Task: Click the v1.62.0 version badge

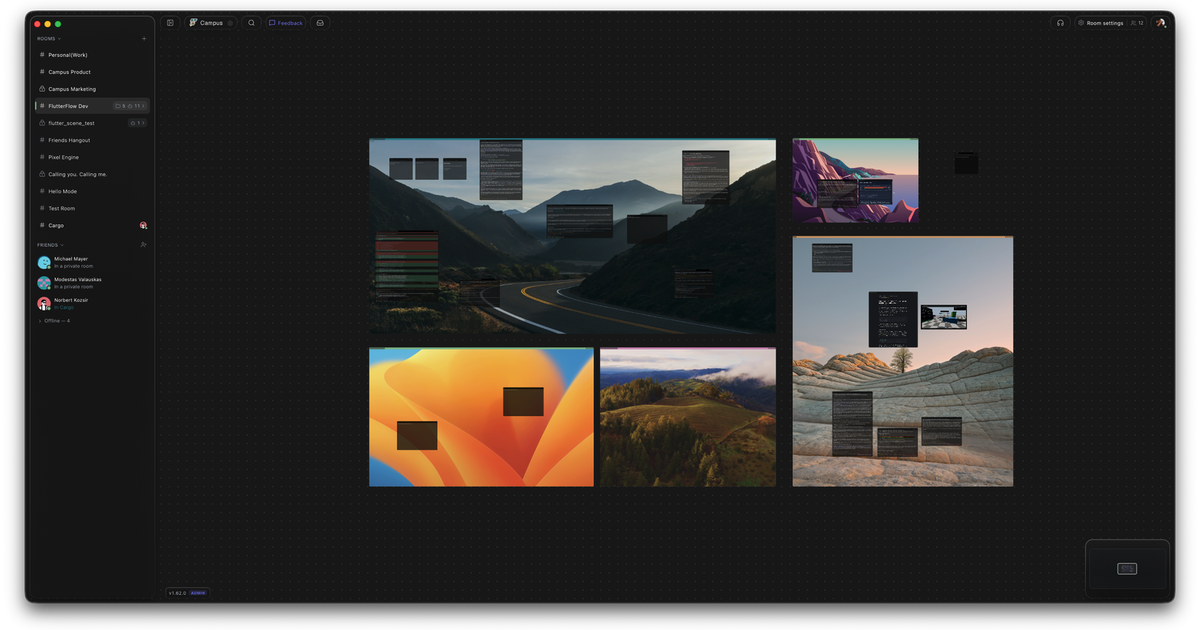Action: point(187,593)
